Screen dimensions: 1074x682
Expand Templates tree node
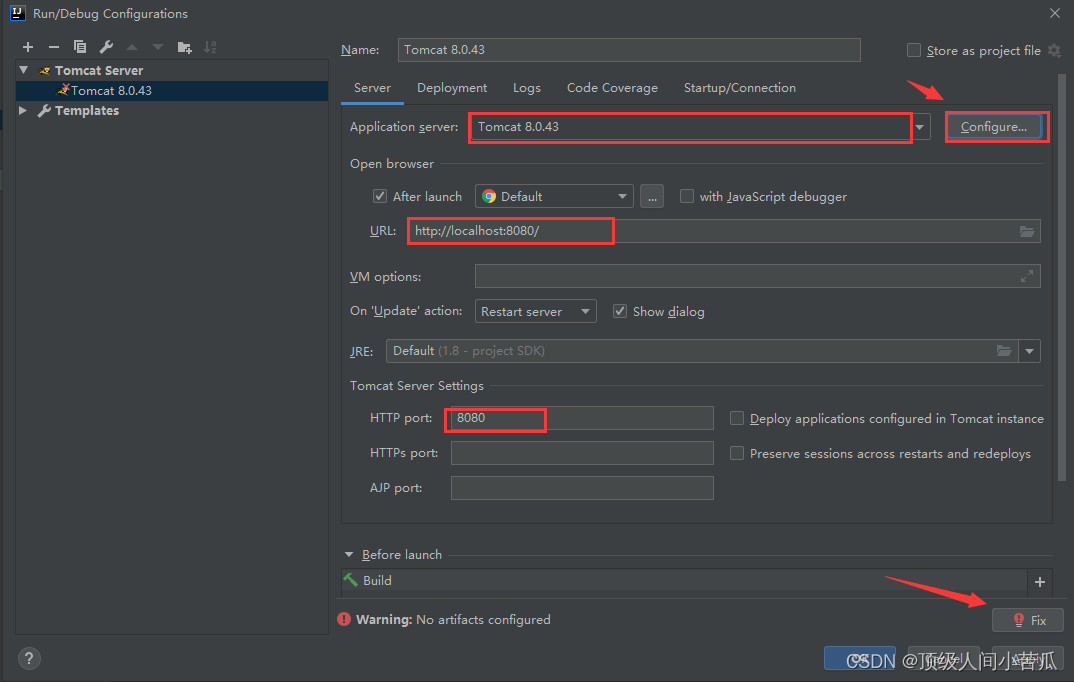click(23, 110)
